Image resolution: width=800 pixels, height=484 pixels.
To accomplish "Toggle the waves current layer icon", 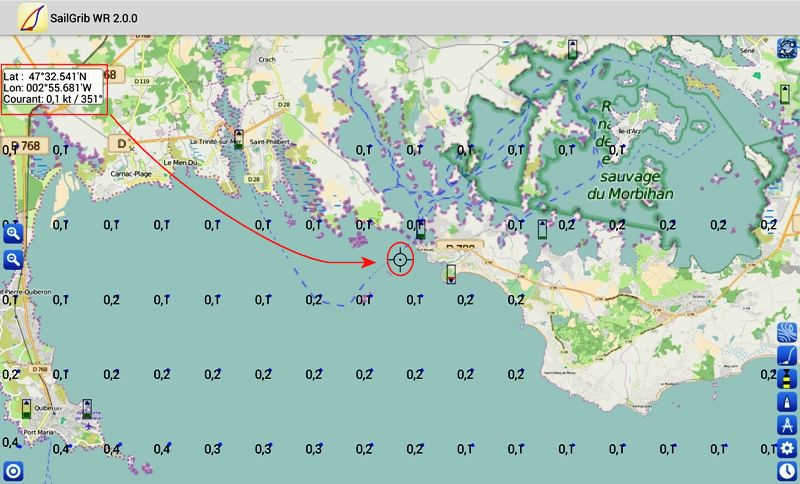I will 787,333.
